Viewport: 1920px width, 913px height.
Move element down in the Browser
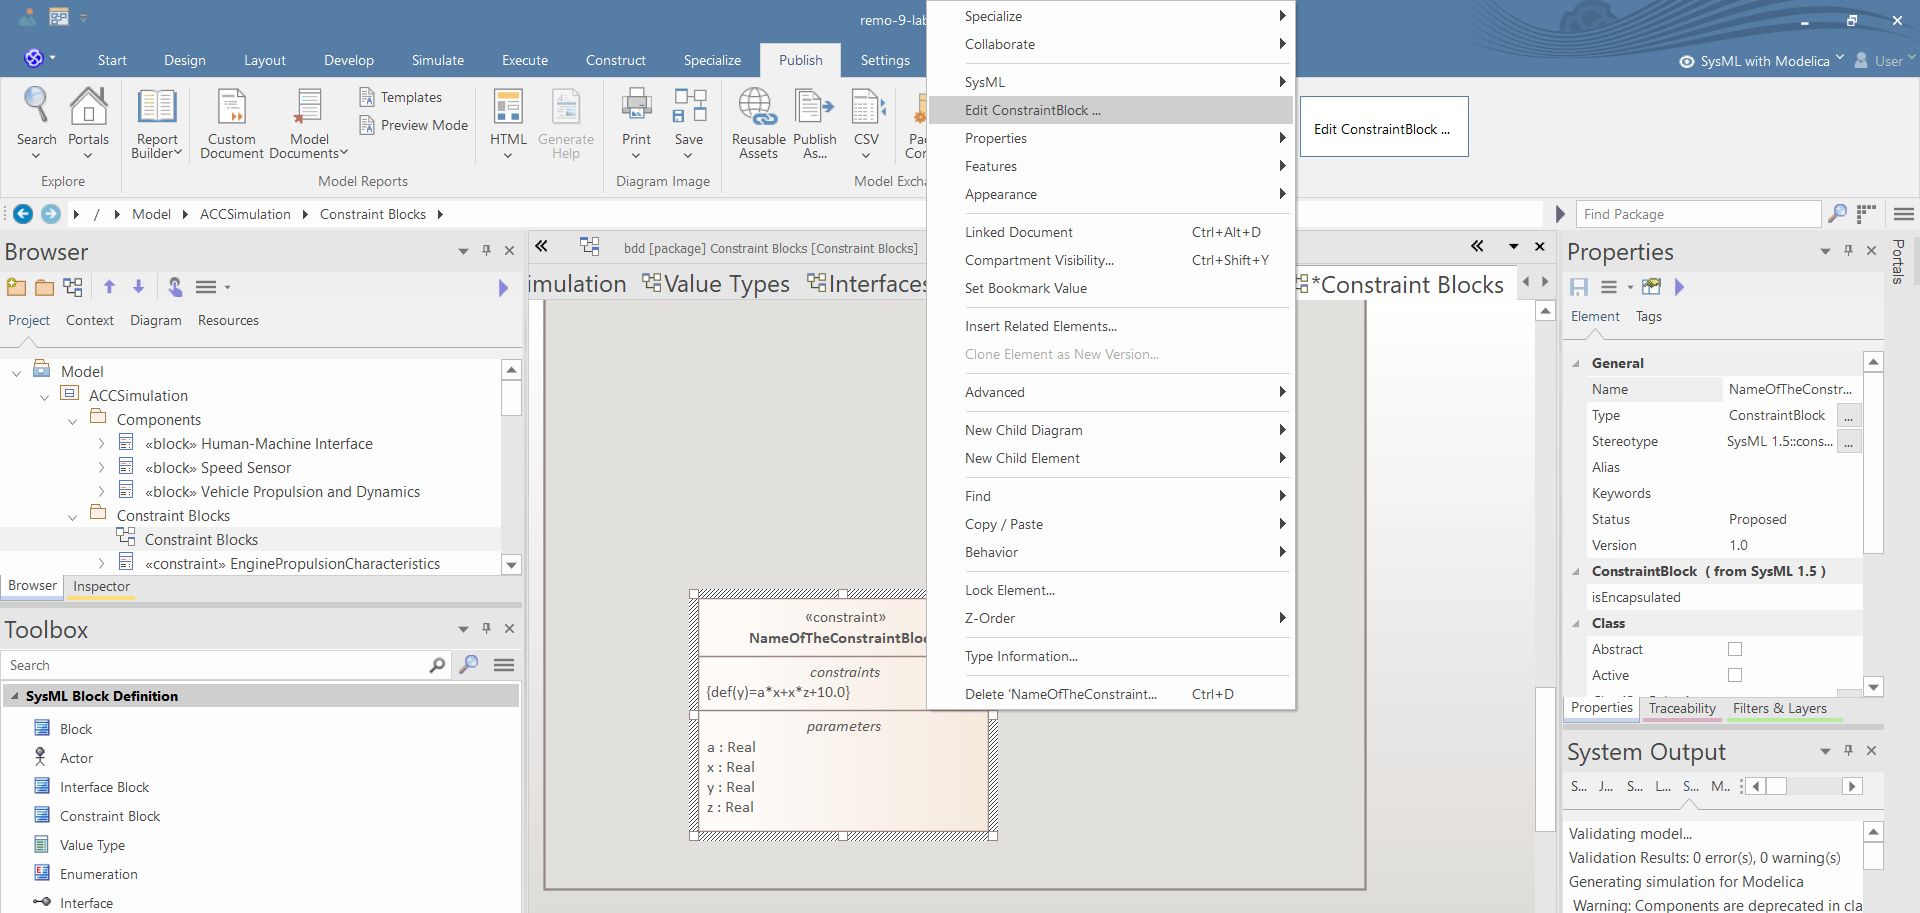click(x=139, y=287)
